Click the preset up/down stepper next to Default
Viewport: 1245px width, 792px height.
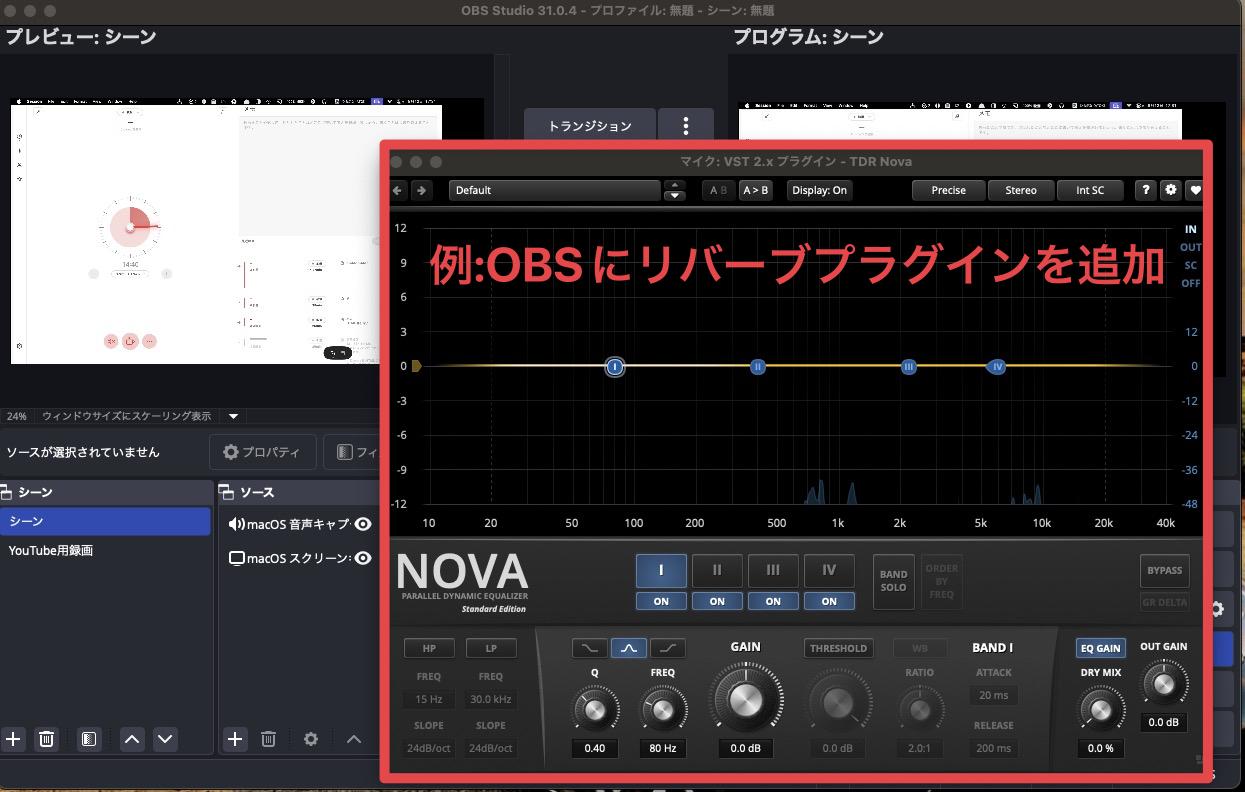click(x=675, y=190)
